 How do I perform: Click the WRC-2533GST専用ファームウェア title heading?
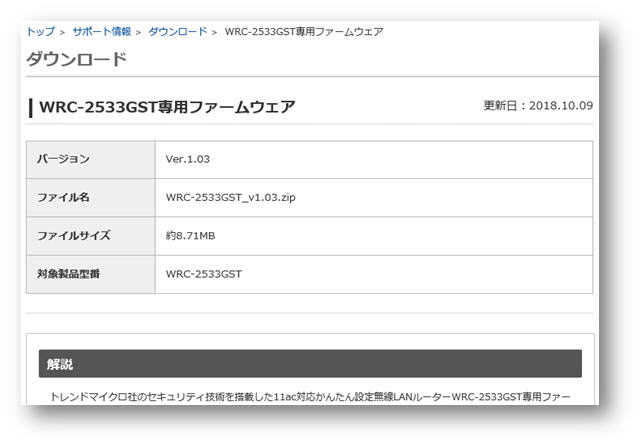pos(167,107)
